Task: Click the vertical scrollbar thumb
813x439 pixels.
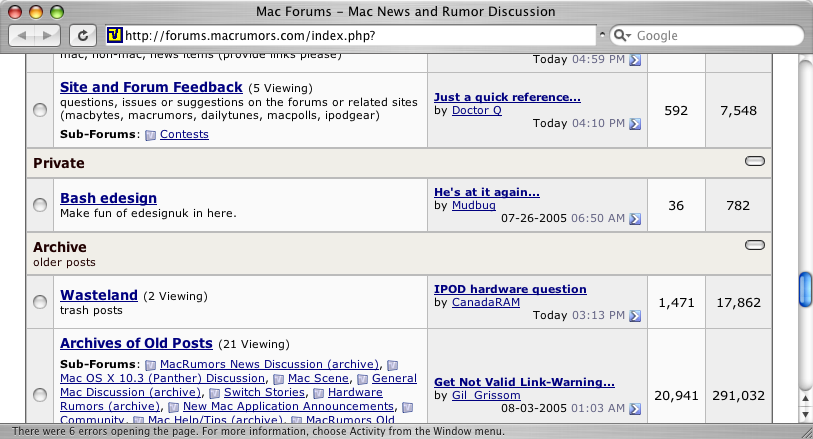Action: [x=805, y=289]
